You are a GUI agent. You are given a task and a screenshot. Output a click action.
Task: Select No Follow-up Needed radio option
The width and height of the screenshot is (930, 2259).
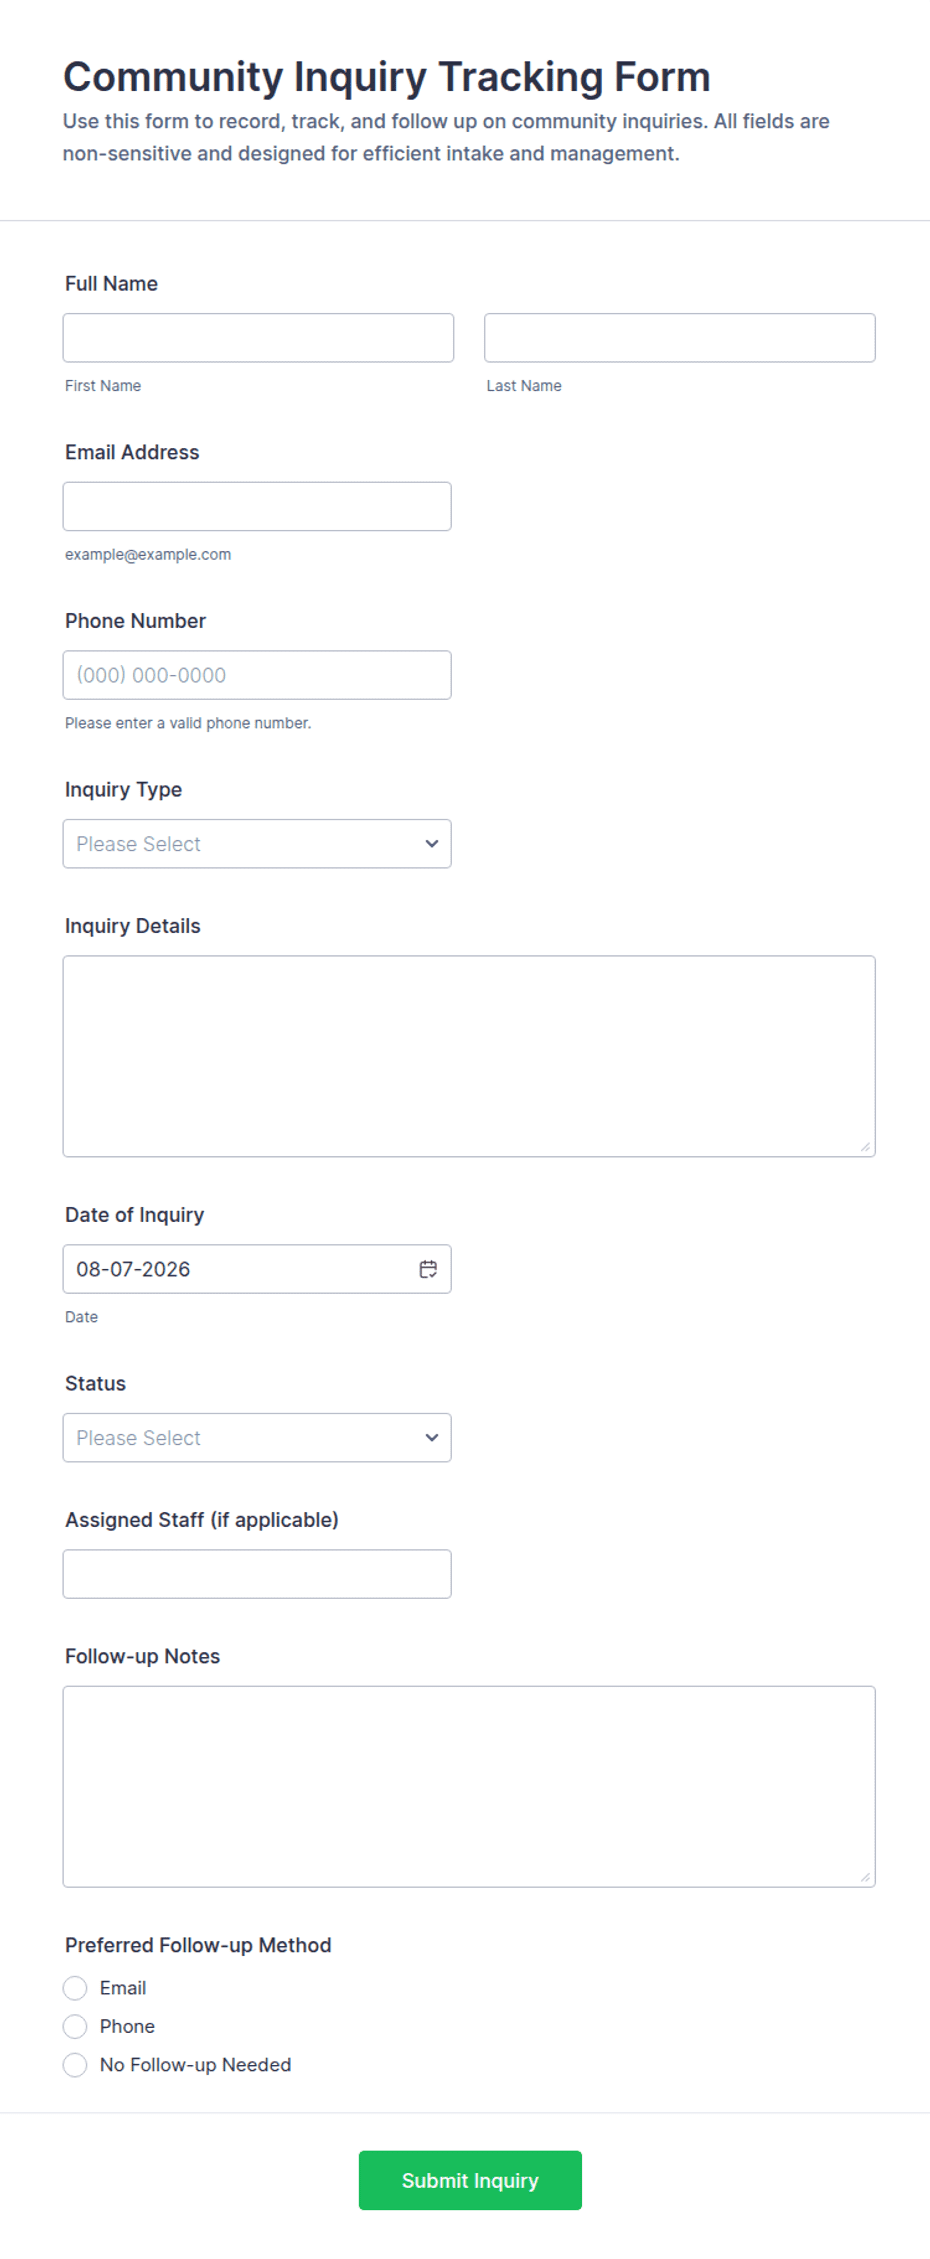click(75, 2065)
